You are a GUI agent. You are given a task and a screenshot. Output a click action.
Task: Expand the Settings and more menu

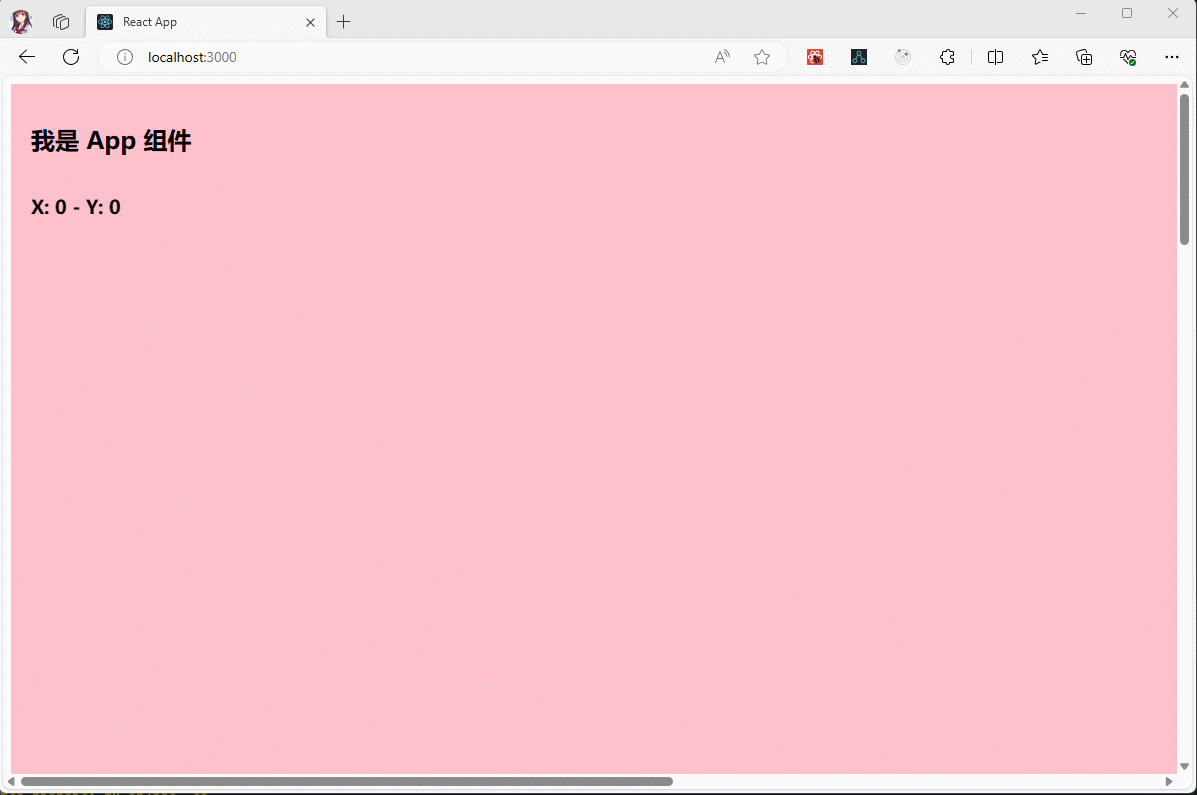(x=1172, y=57)
